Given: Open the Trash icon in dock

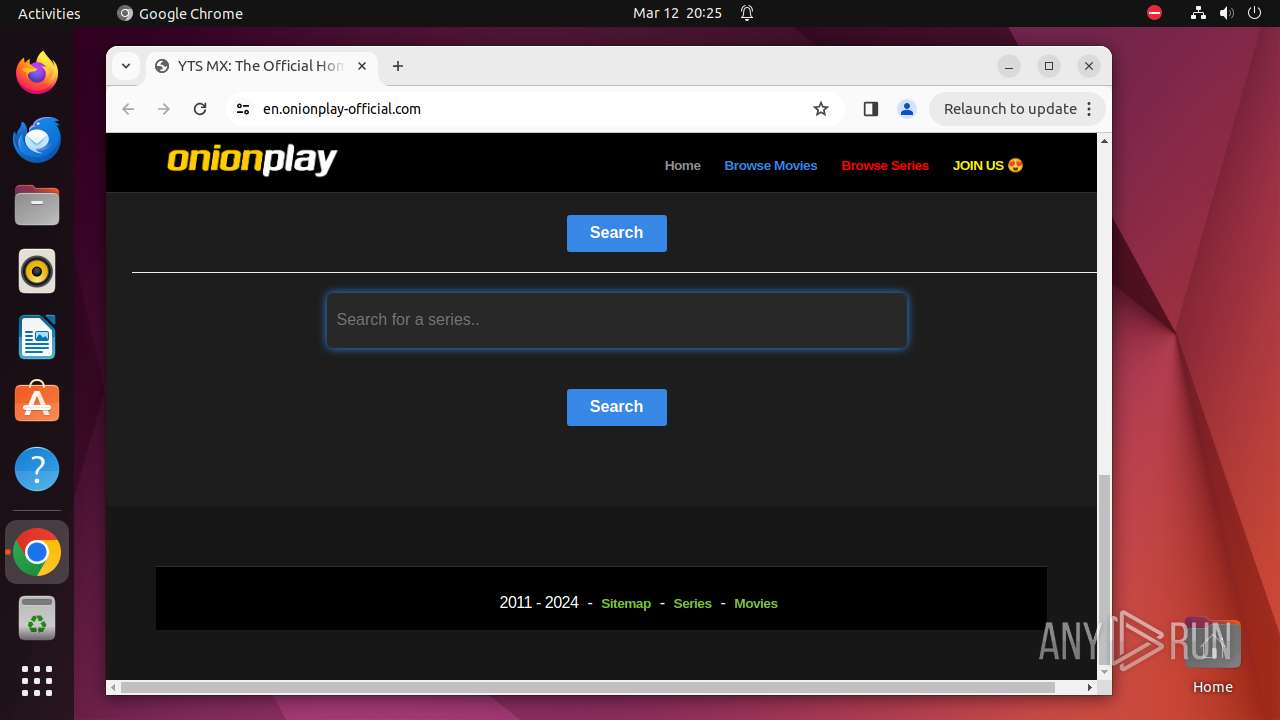Looking at the screenshot, I should coord(37,618).
